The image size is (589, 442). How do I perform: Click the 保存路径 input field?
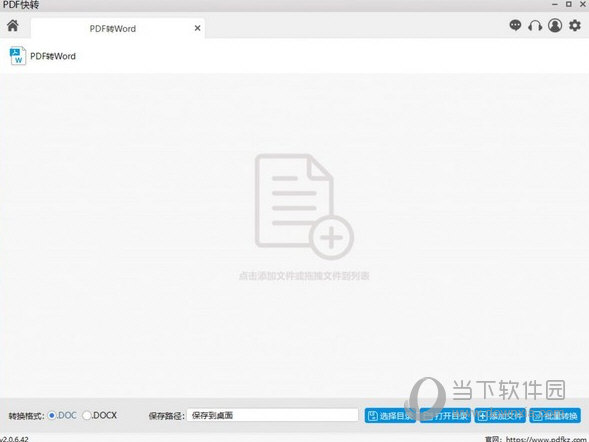pyautogui.click(x=273, y=415)
